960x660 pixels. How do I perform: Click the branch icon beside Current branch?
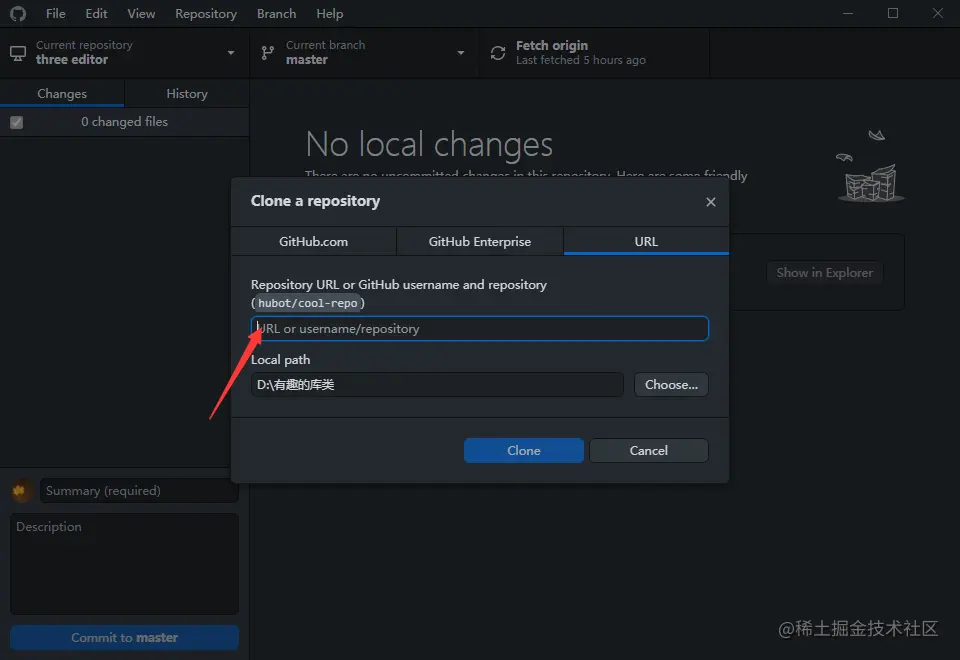point(268,53)
